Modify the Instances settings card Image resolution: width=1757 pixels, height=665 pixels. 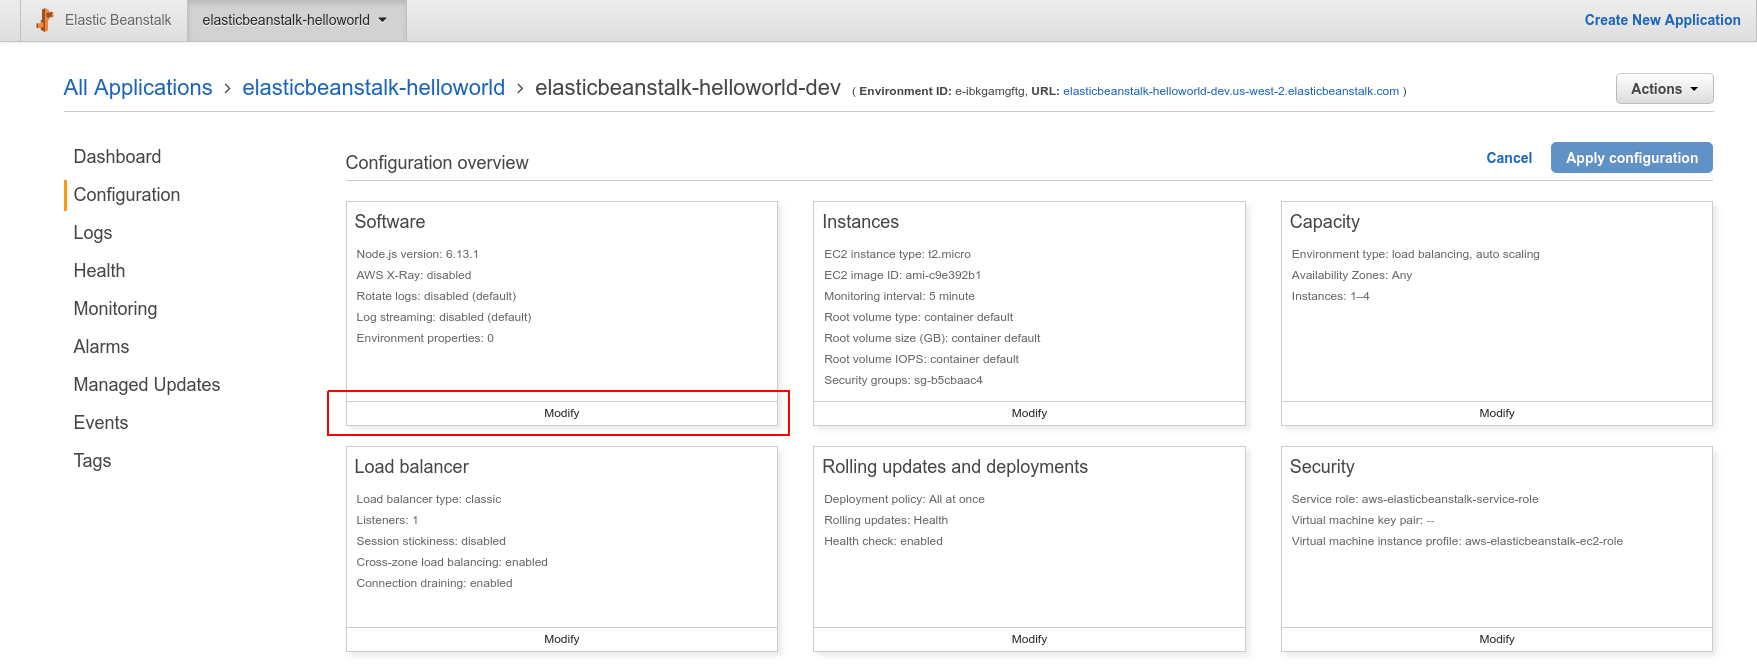[x=1029, y=413]
